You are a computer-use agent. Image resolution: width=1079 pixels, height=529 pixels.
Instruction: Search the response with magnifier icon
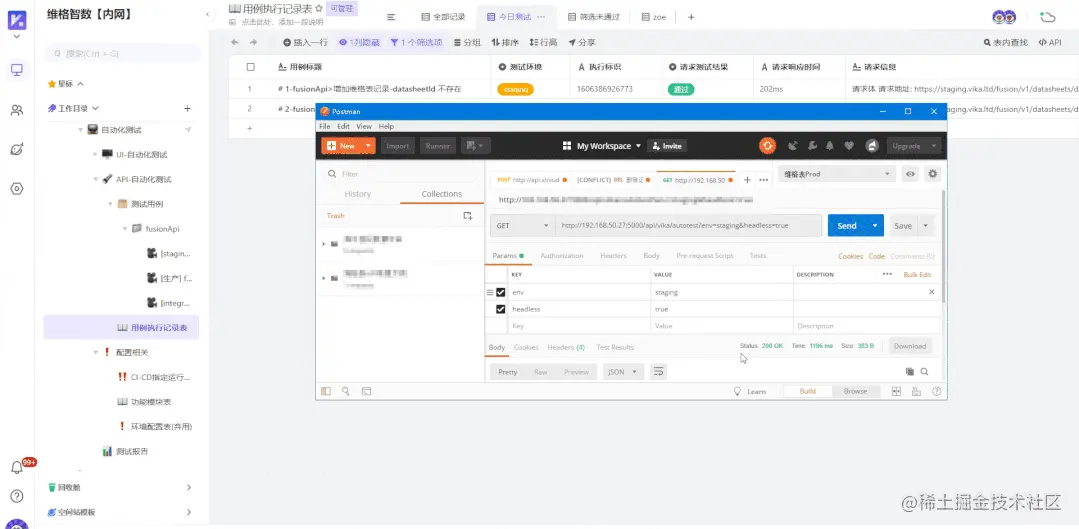(x=924, y=371)
